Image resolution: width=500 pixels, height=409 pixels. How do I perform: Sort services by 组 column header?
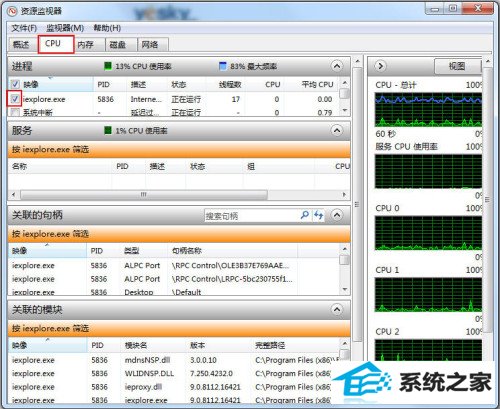(278, 166)
